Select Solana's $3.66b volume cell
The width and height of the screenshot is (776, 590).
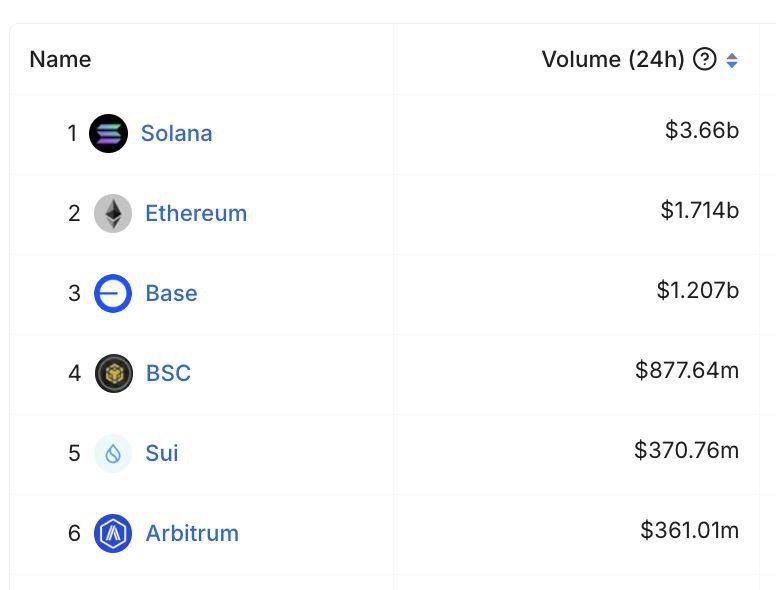coord(702,130)
